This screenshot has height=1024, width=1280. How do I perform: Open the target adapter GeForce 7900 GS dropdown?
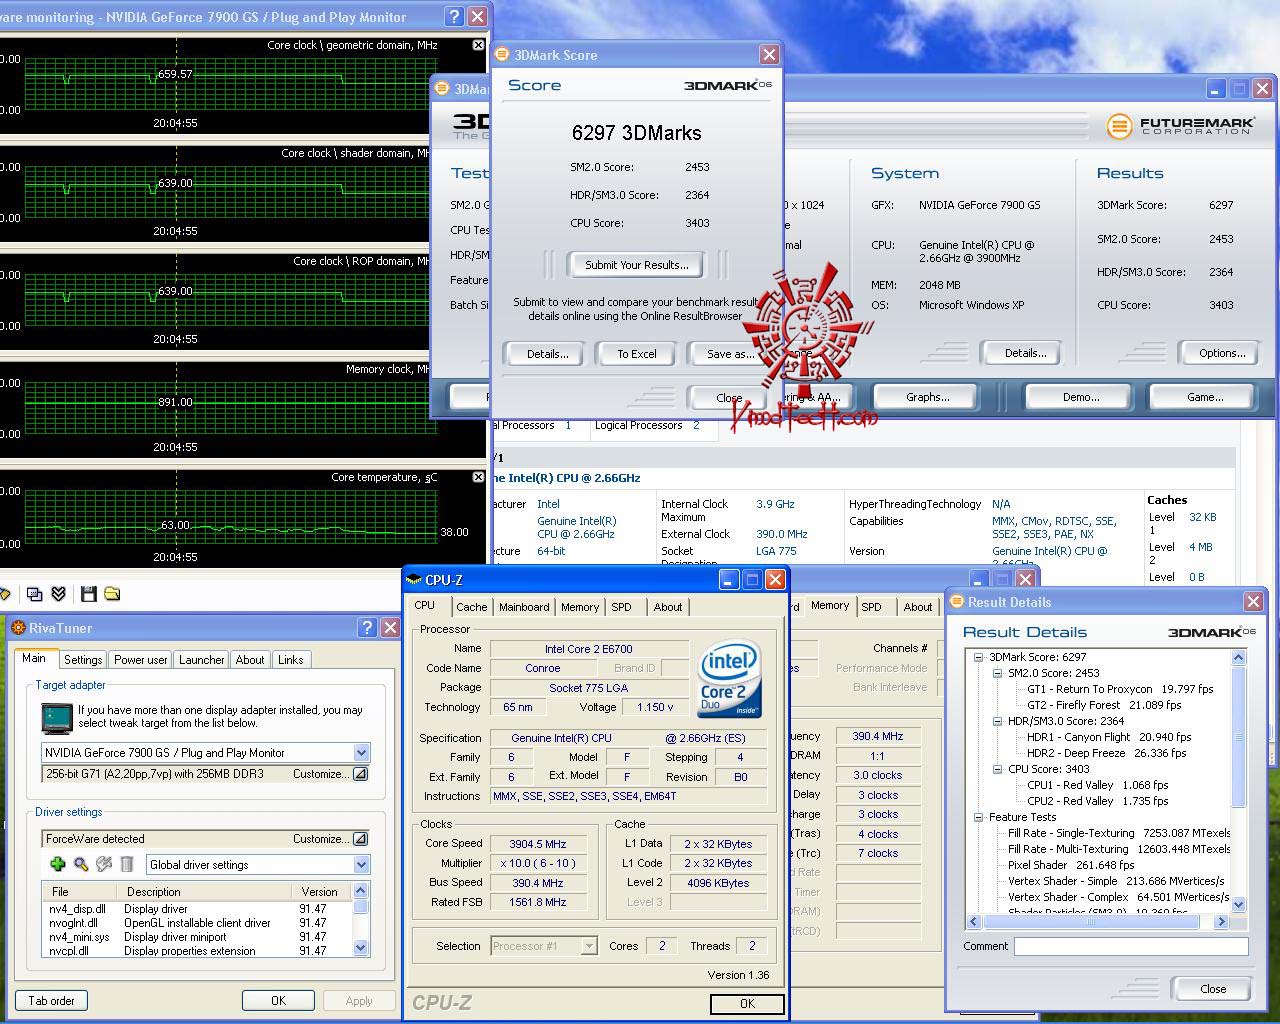(x=361, y=753)
